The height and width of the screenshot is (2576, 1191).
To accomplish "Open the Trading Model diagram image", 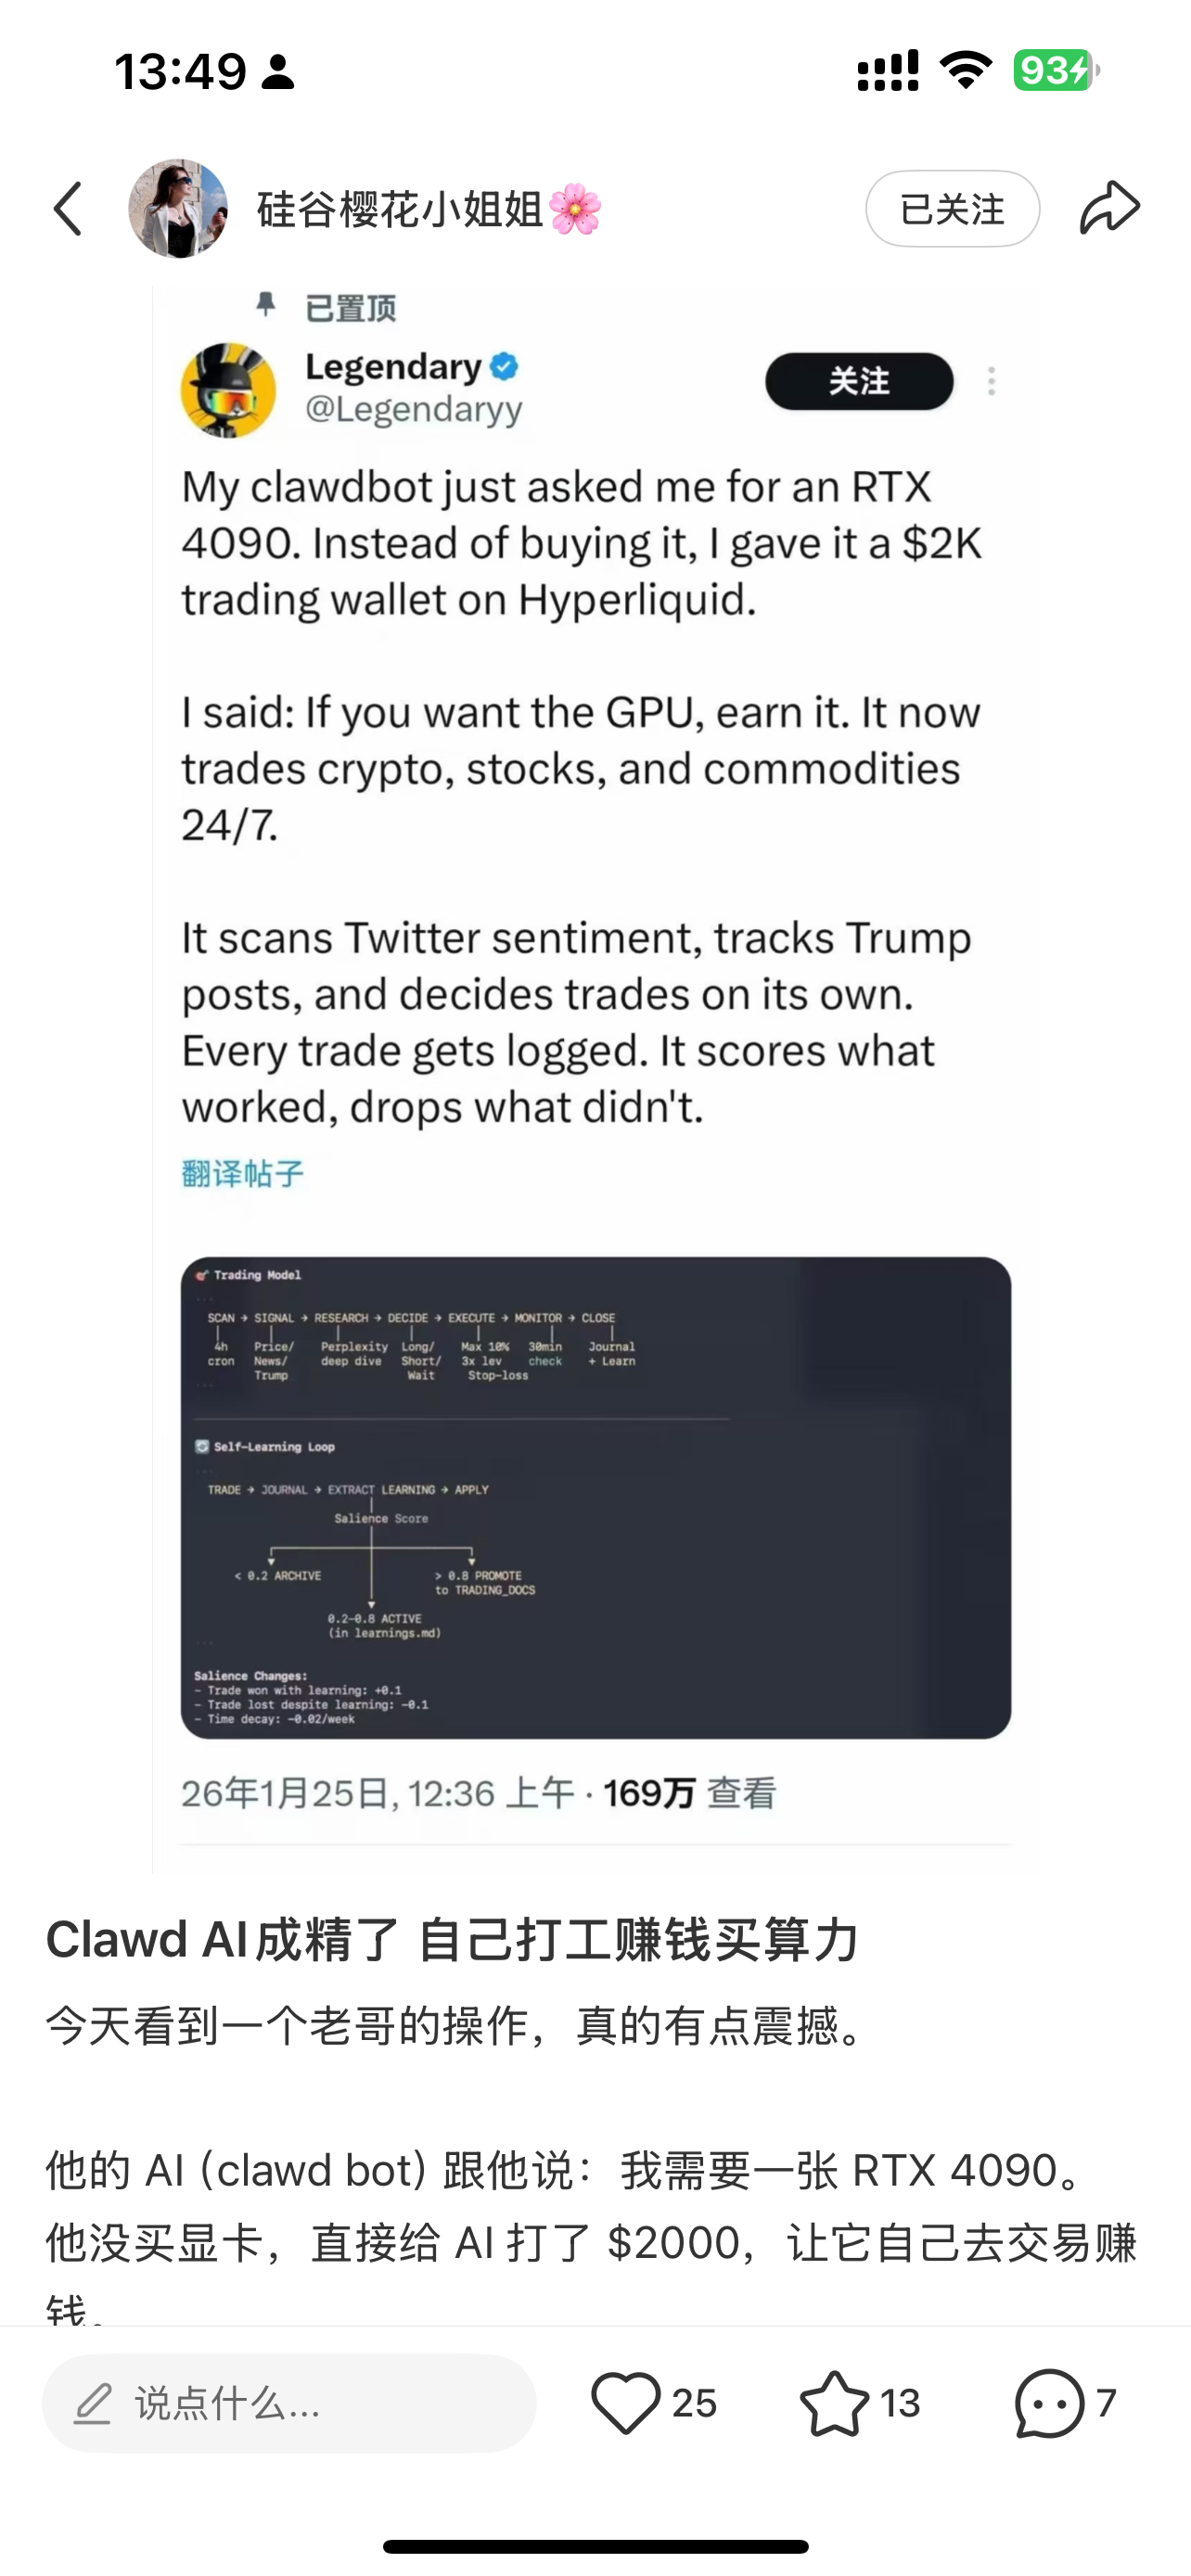I will click(x=595, y=1497).
